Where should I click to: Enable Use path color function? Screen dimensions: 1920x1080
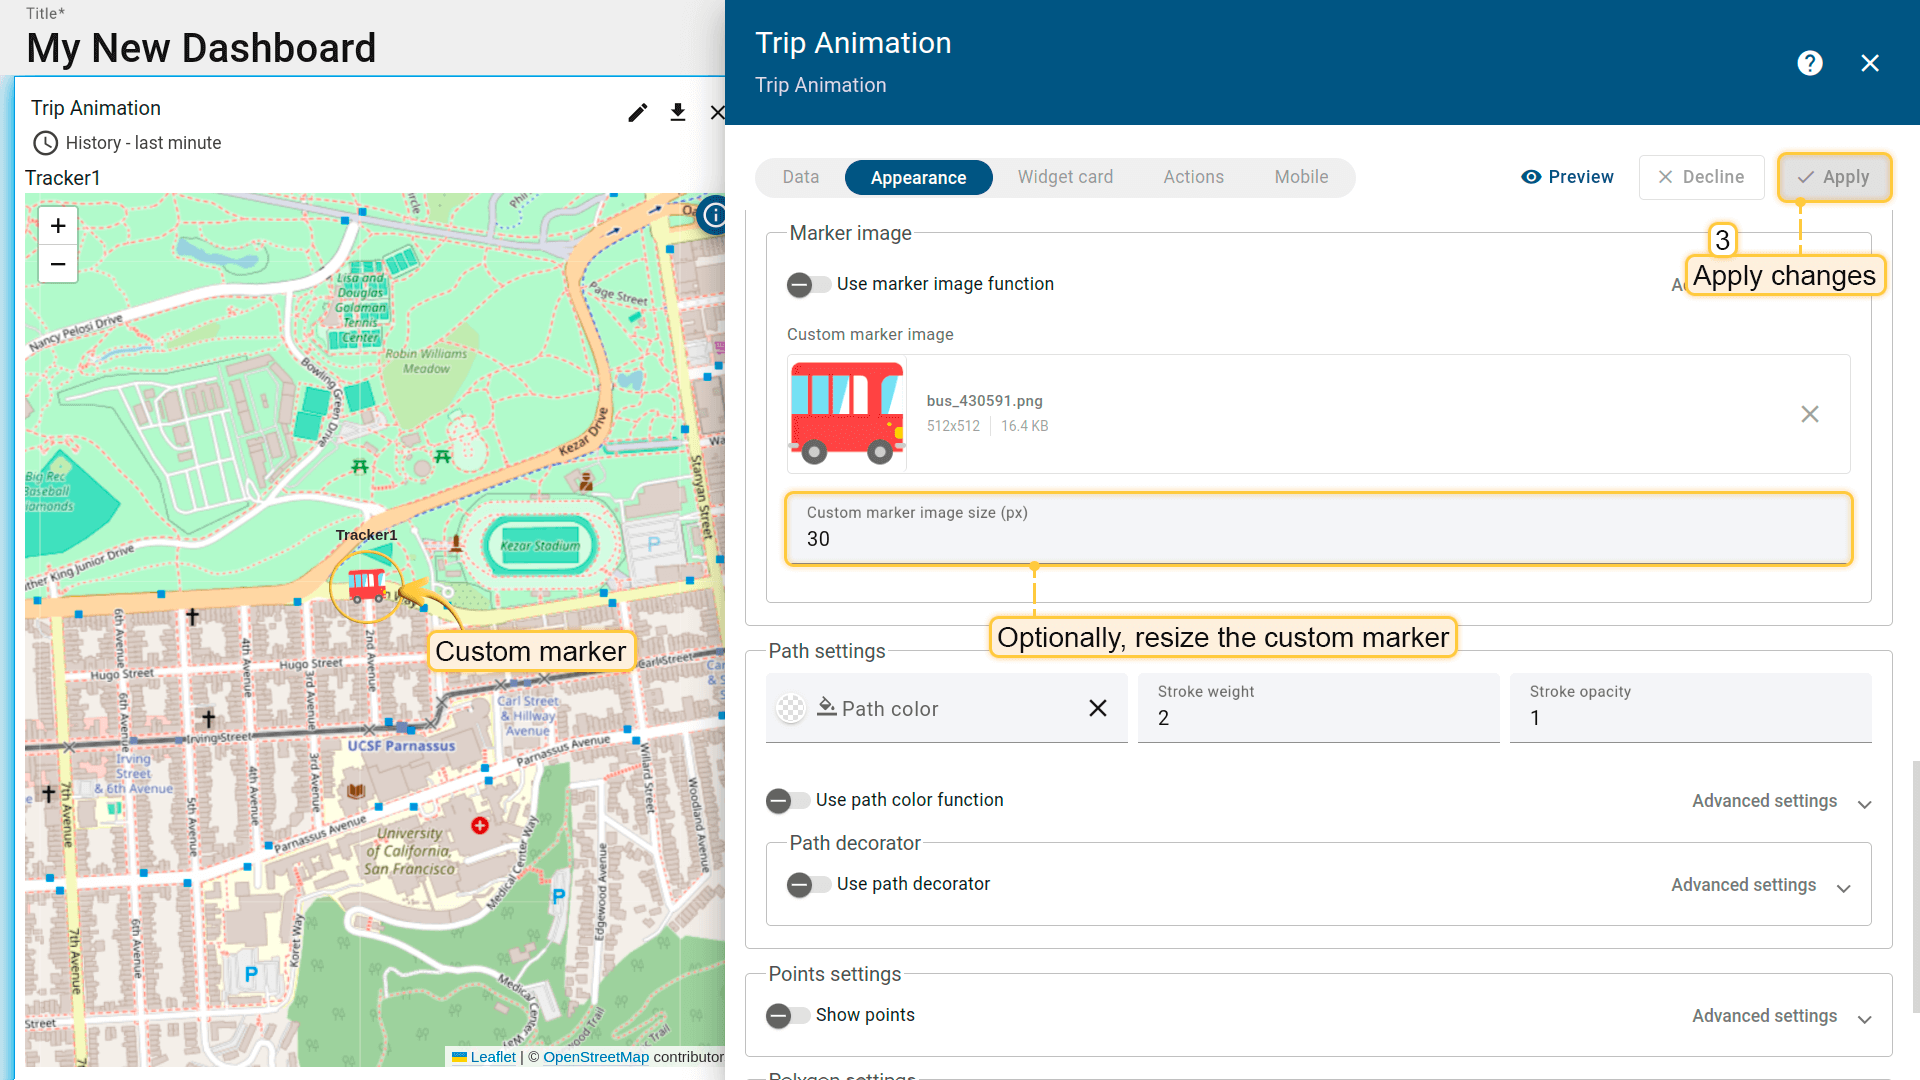tap(787, 801)
